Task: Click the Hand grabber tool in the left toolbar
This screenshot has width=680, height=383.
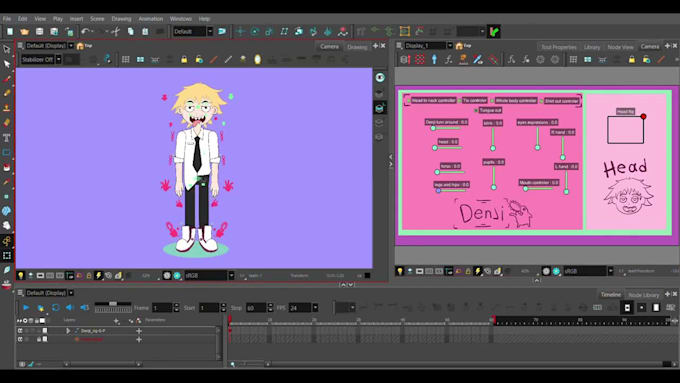Action: [7, 225]
